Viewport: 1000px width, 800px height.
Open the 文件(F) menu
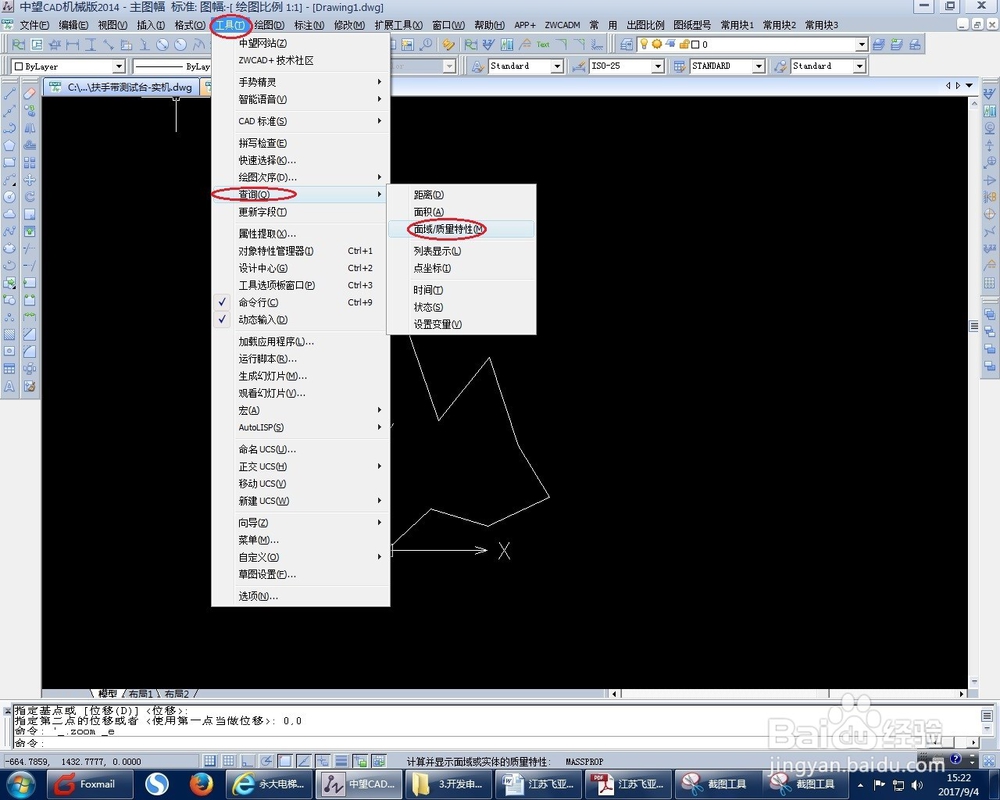[34, 25]
